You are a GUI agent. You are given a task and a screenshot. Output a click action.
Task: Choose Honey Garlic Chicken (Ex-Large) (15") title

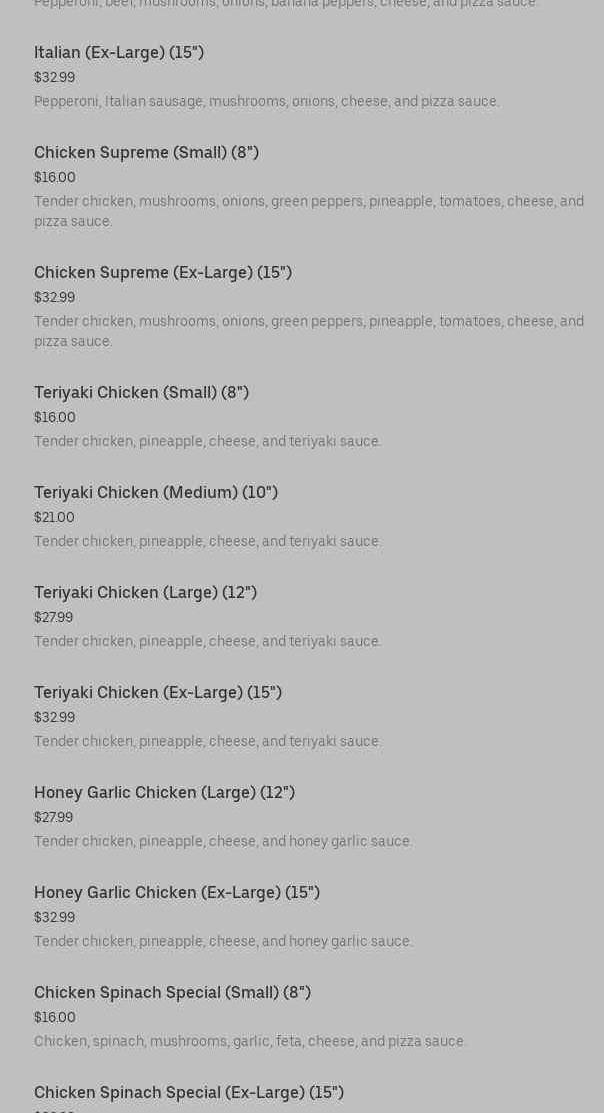click(x=177, y=893)
